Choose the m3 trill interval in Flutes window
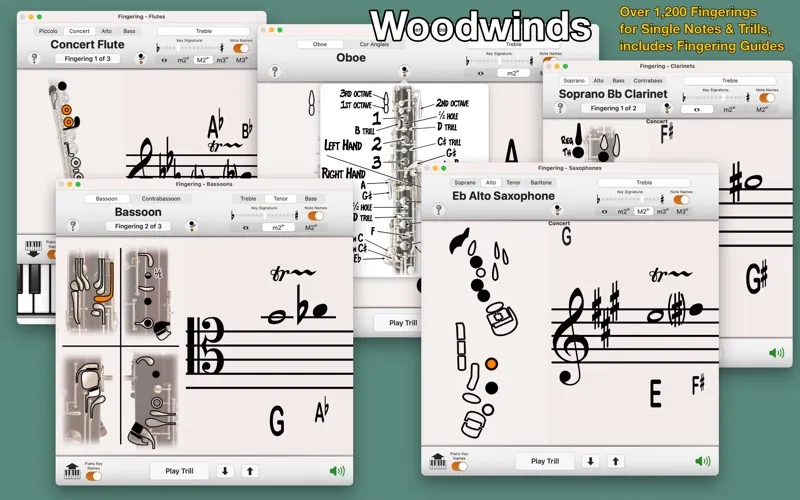Viewport: 800px width, 500px height. point(221,60)
